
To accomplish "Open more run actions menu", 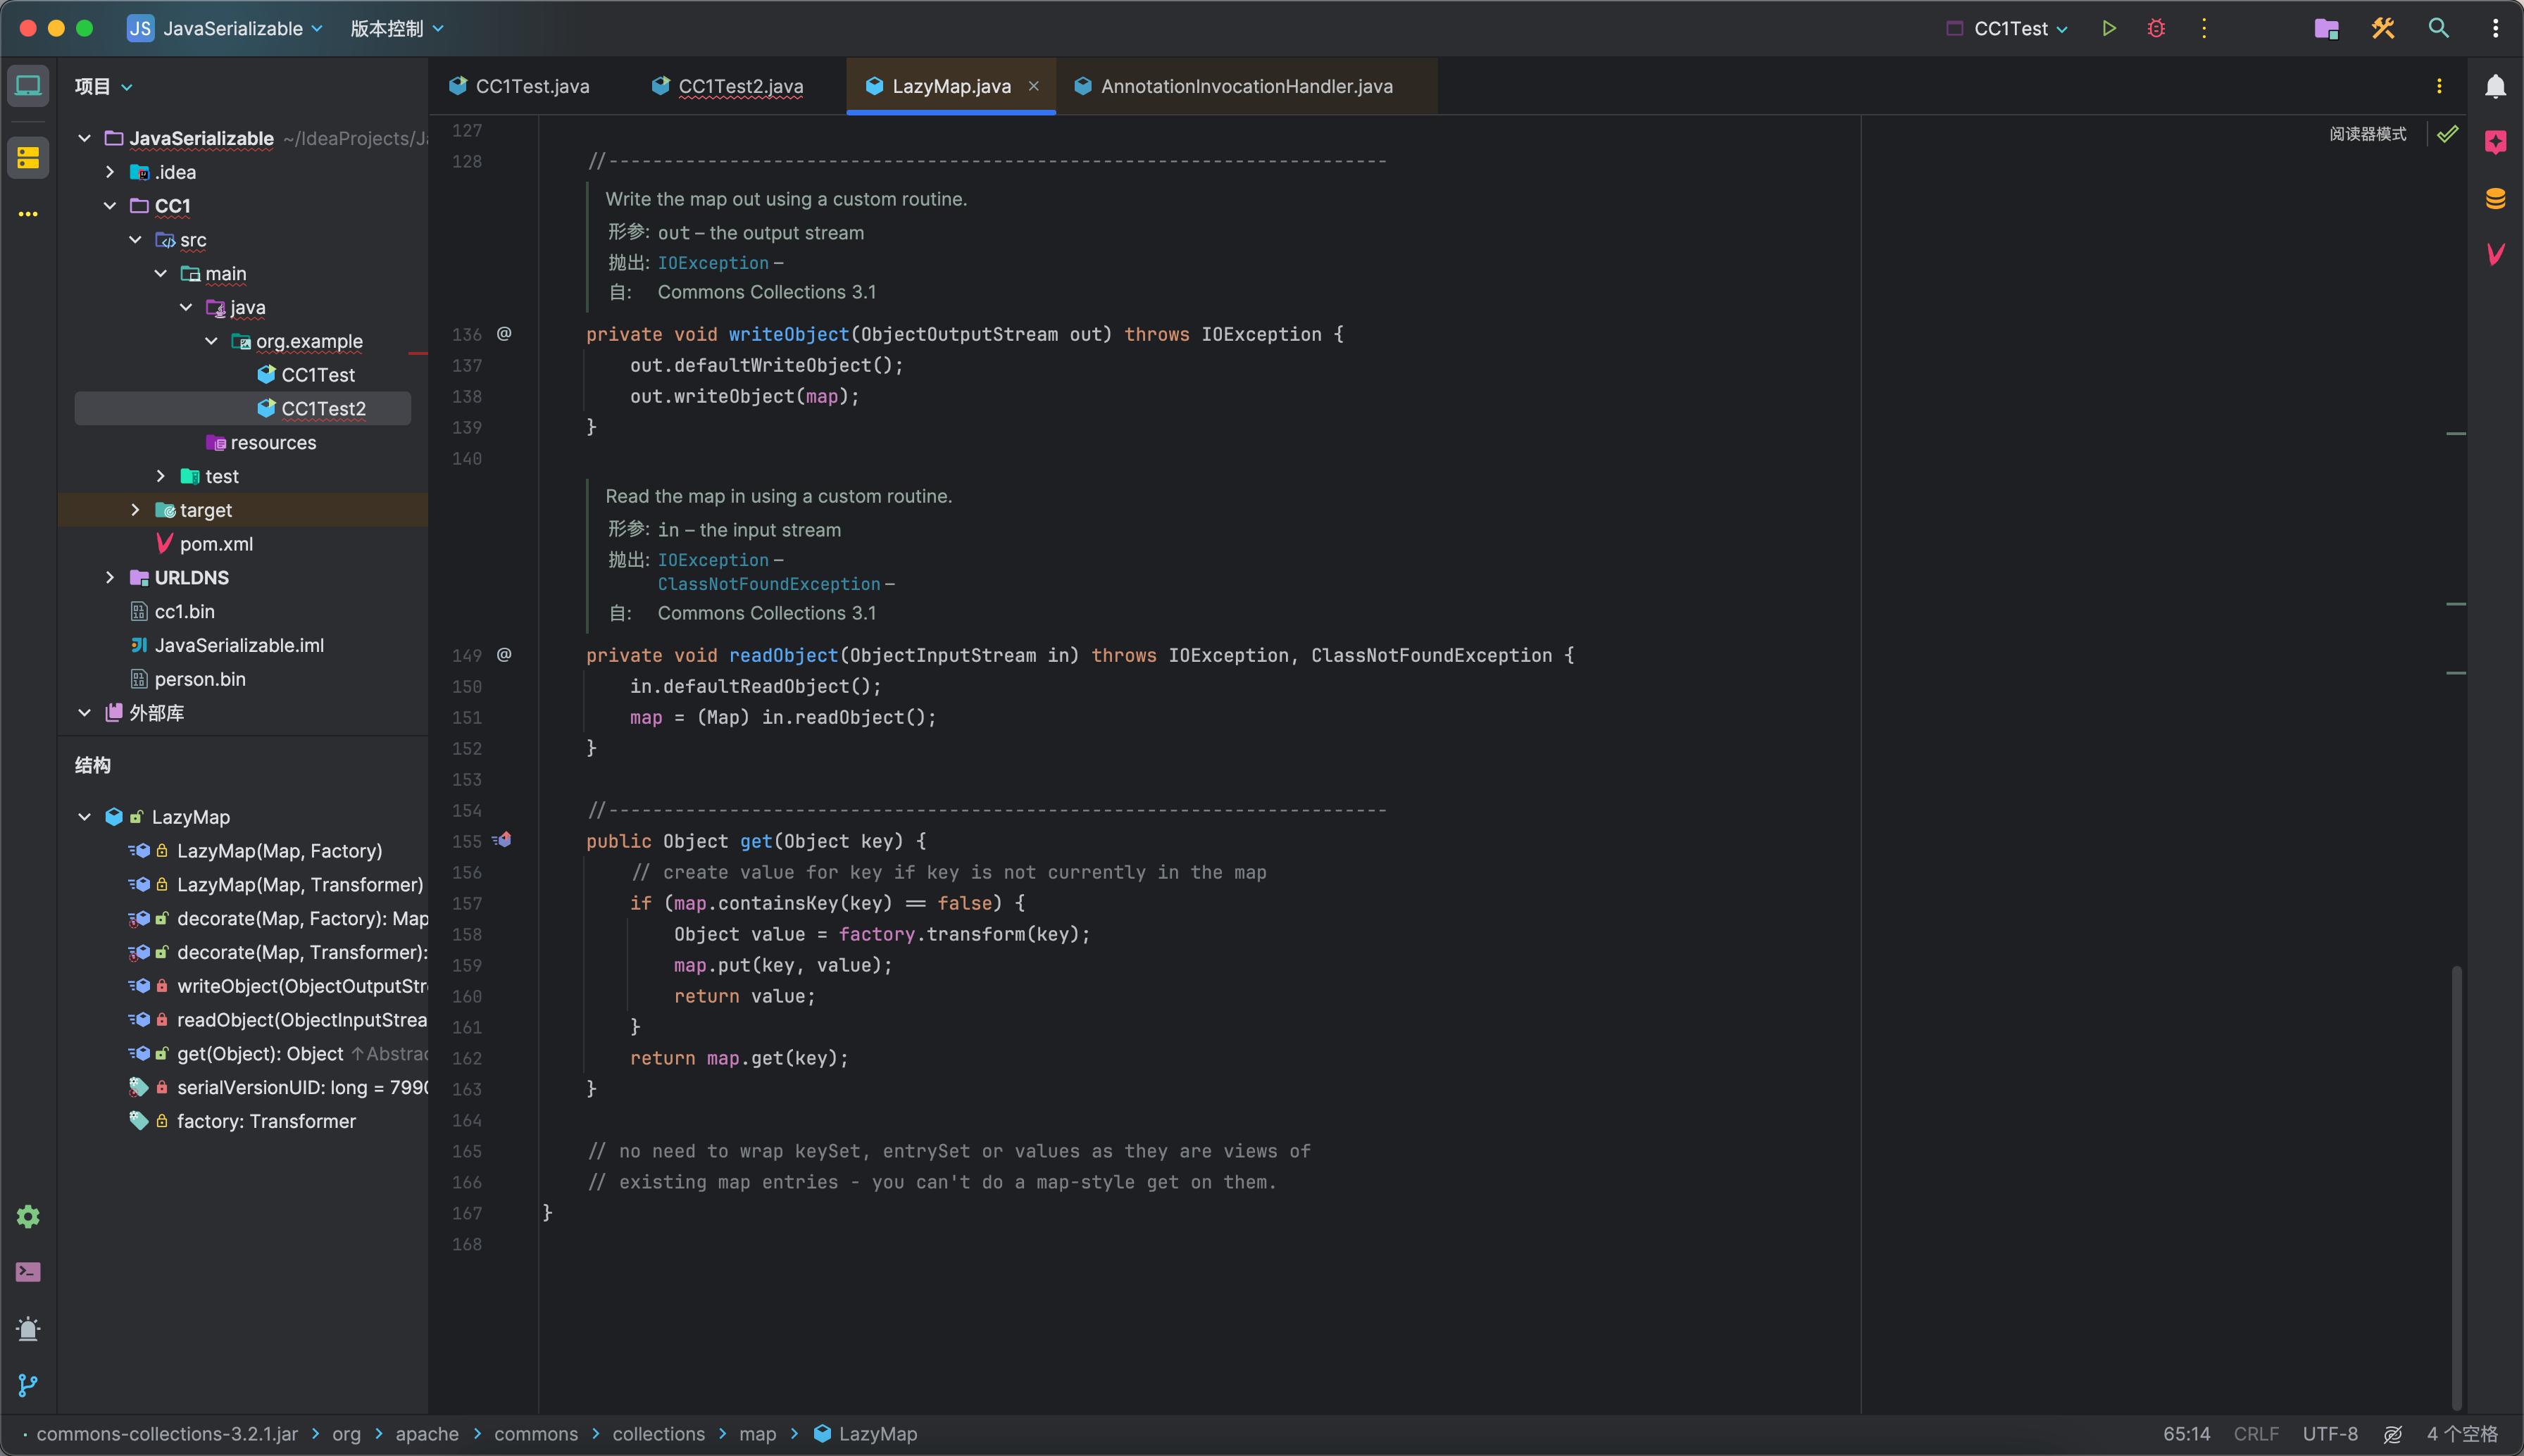I will pyautogui.click(x=2204, y=28).
